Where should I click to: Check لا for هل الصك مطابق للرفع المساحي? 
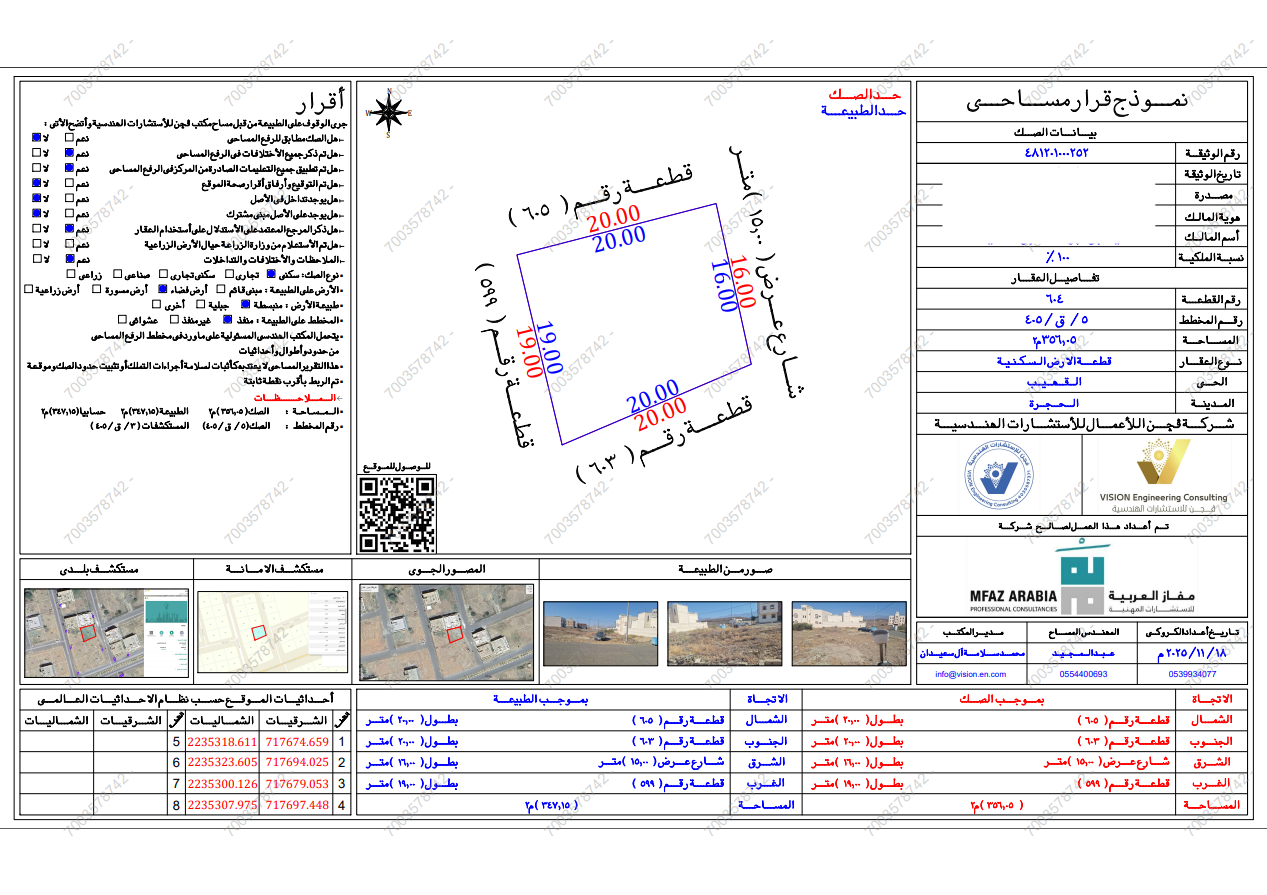click(x=36, y=138)
